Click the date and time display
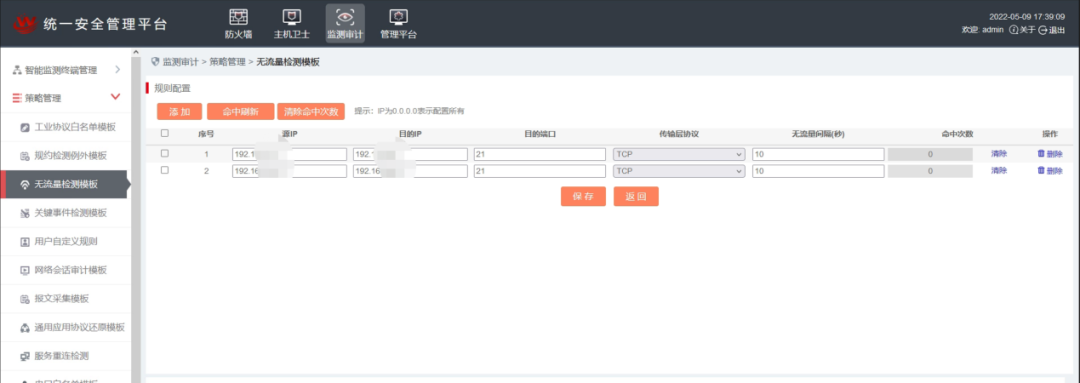This screenshot has height=383, width=1080. pos(1028,16)
